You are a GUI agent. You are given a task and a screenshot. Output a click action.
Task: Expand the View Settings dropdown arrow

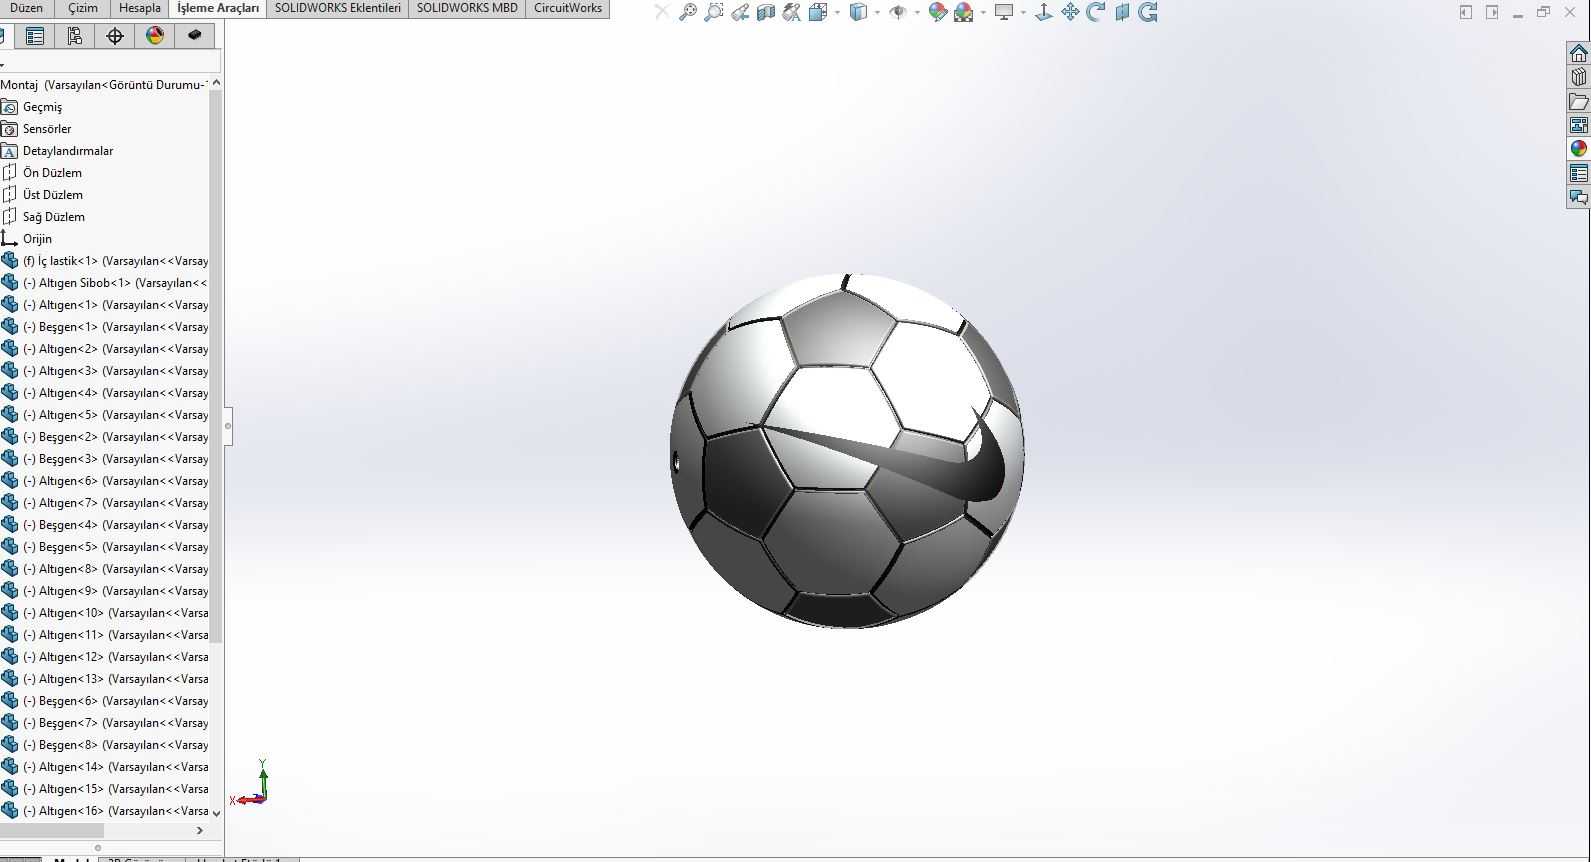tap(1023, 12)
